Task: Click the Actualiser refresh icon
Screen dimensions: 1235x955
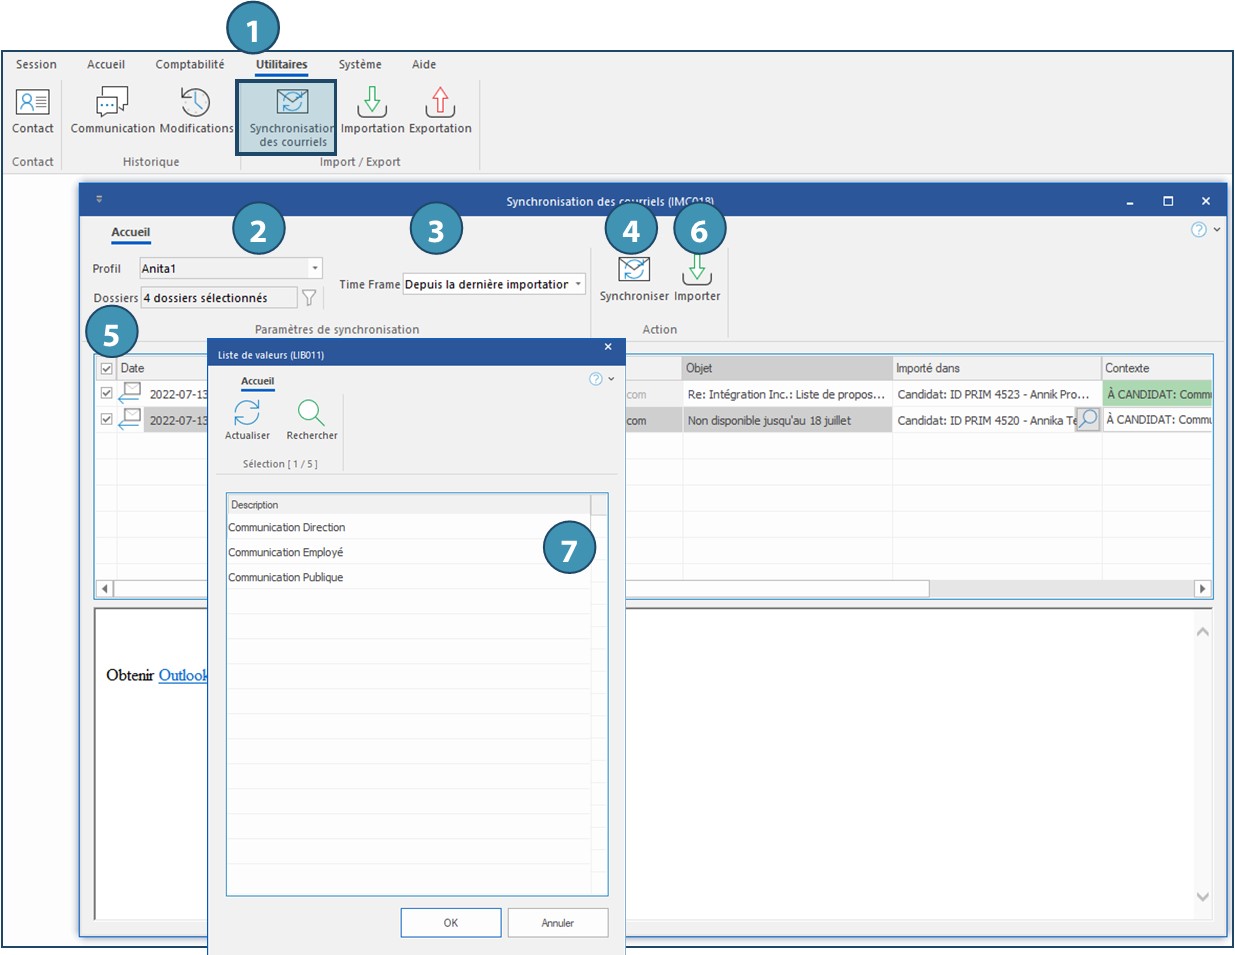Action: click(x=247, y=413)
